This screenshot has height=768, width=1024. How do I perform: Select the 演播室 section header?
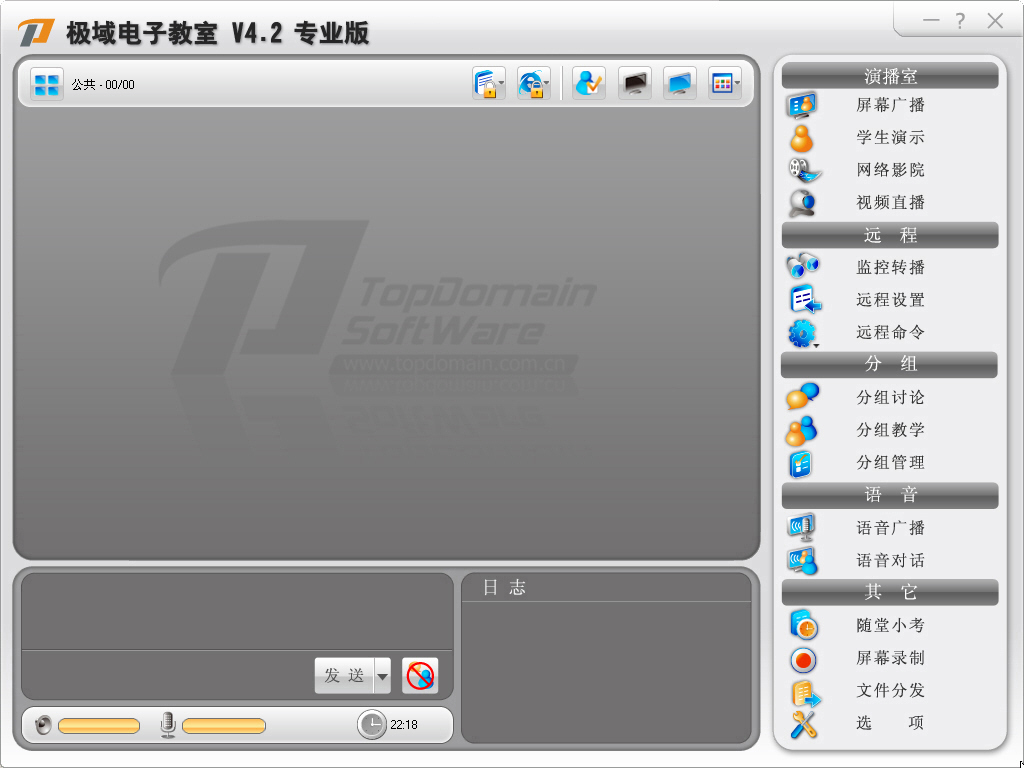pos(889,76)
